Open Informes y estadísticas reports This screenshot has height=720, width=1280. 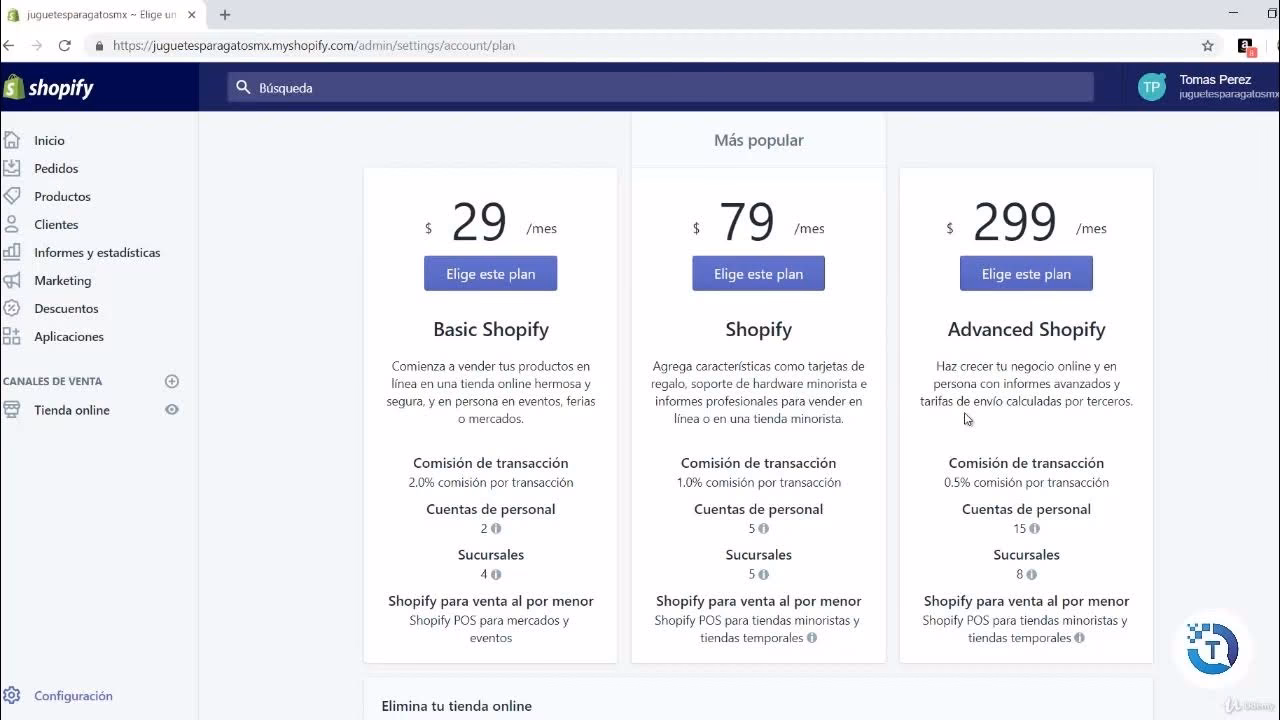click(x=96, y=252)
